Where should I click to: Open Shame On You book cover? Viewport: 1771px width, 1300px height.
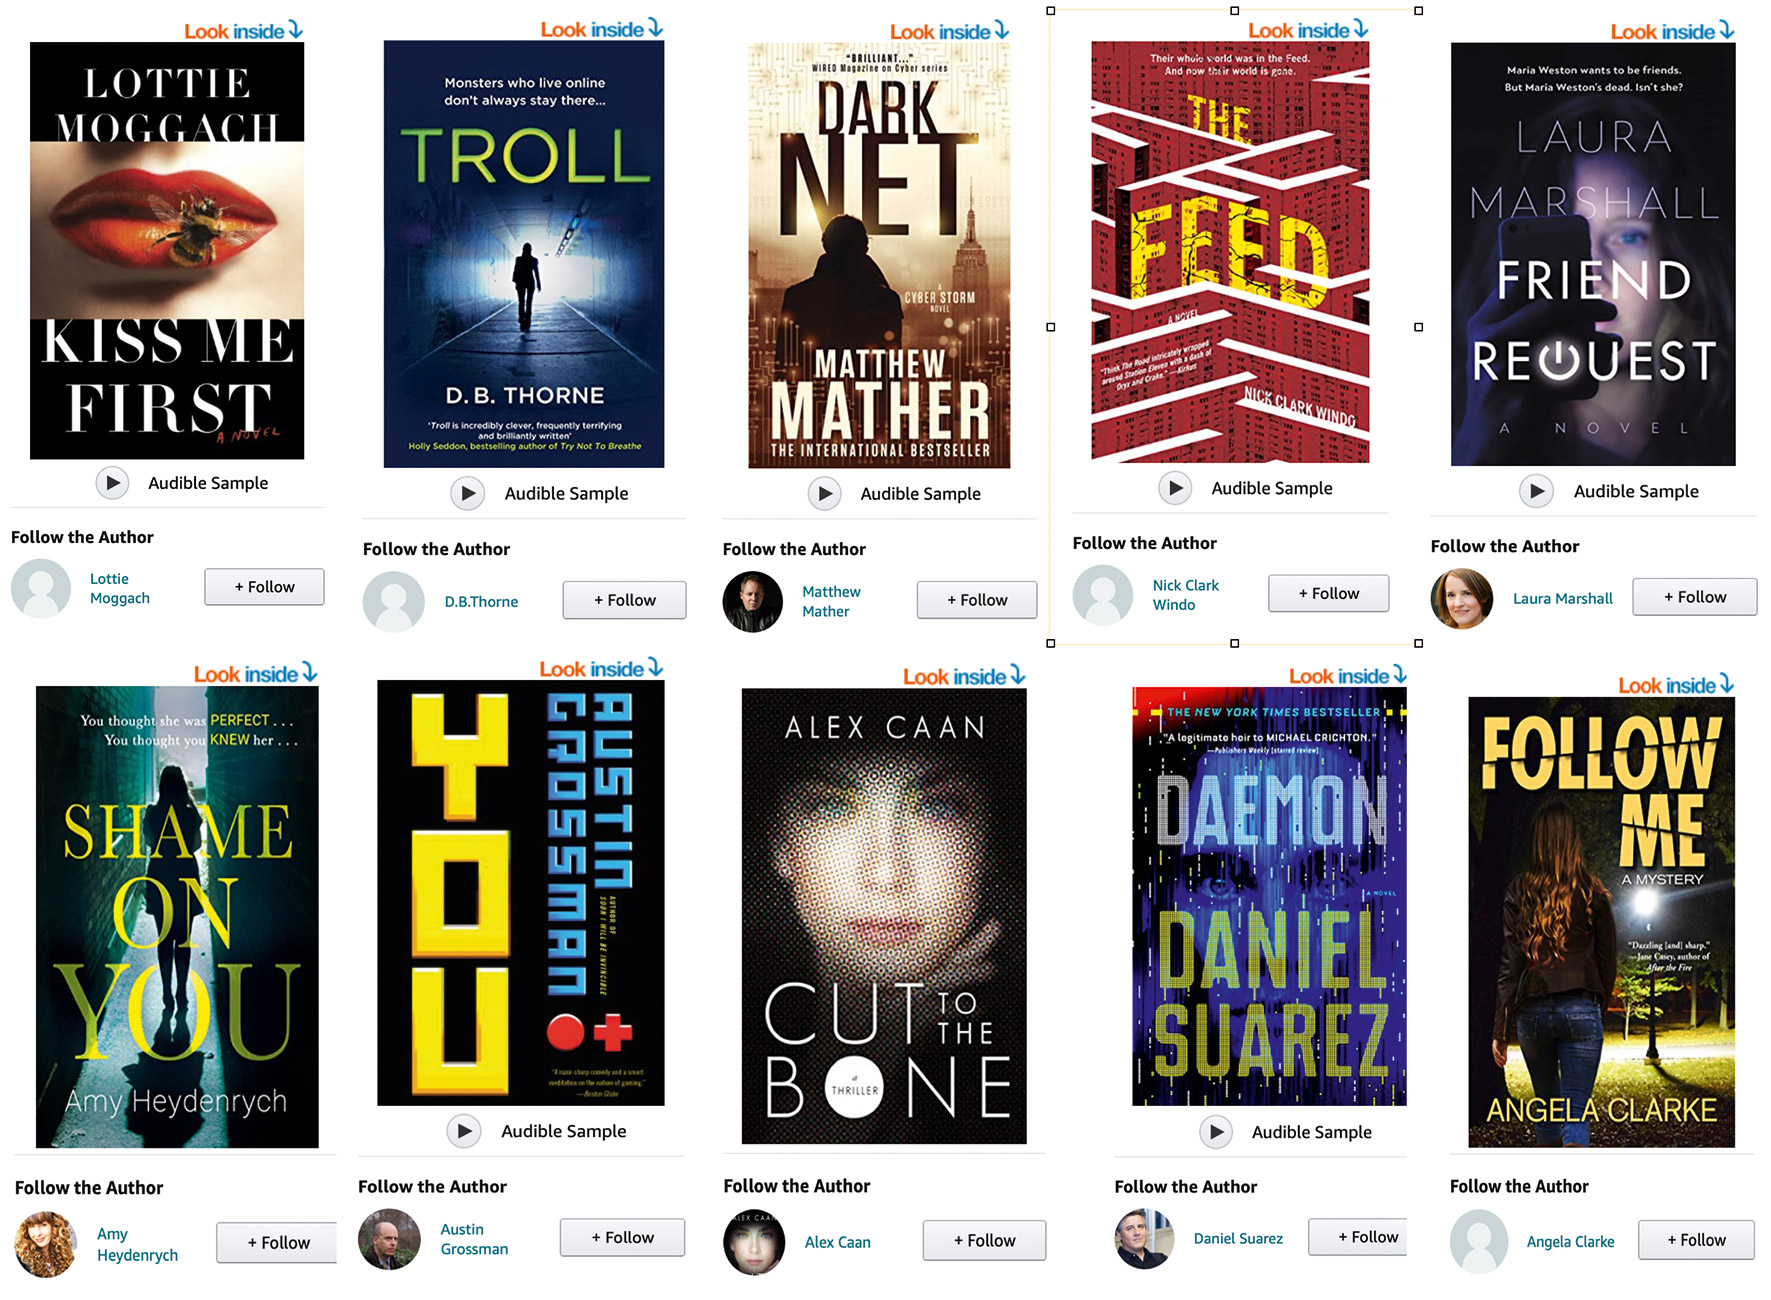point(177,916)
